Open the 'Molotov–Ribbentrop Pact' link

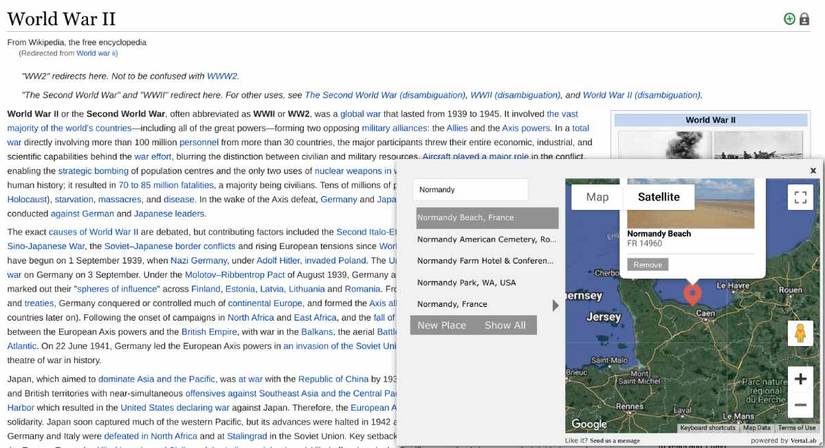pyautogui.click(x=235, y=275)
